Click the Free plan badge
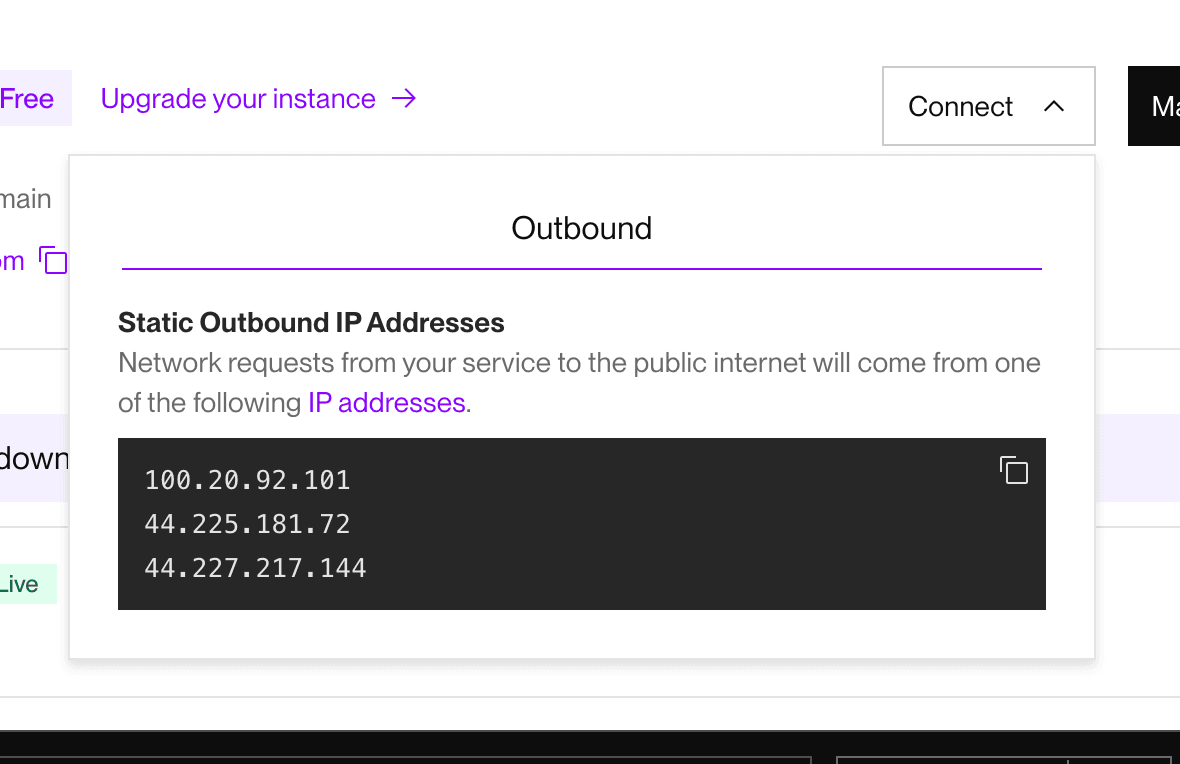Image resolution: width=1180 pixels, height=764 pixels. pos(28,99)
